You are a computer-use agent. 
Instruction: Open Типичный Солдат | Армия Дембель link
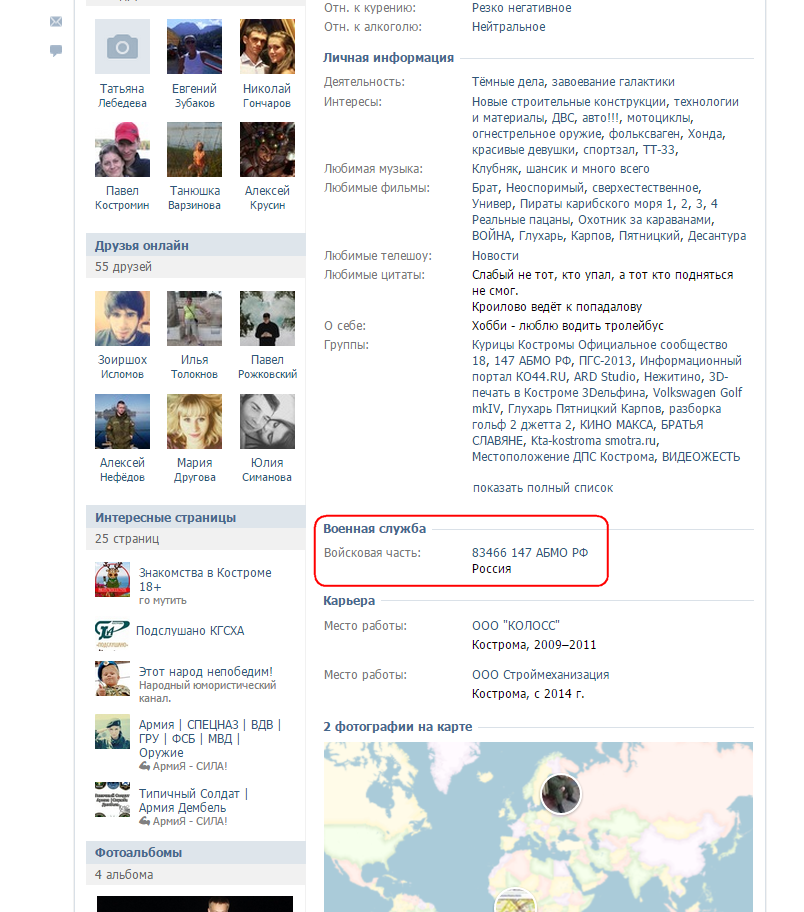[x=193, y=801]
